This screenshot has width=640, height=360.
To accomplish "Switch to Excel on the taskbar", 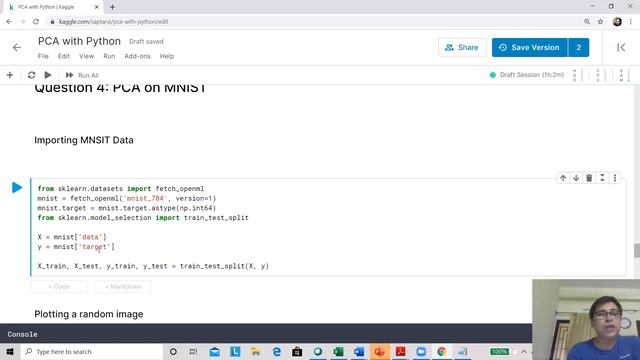I will [x=338, y=351].
